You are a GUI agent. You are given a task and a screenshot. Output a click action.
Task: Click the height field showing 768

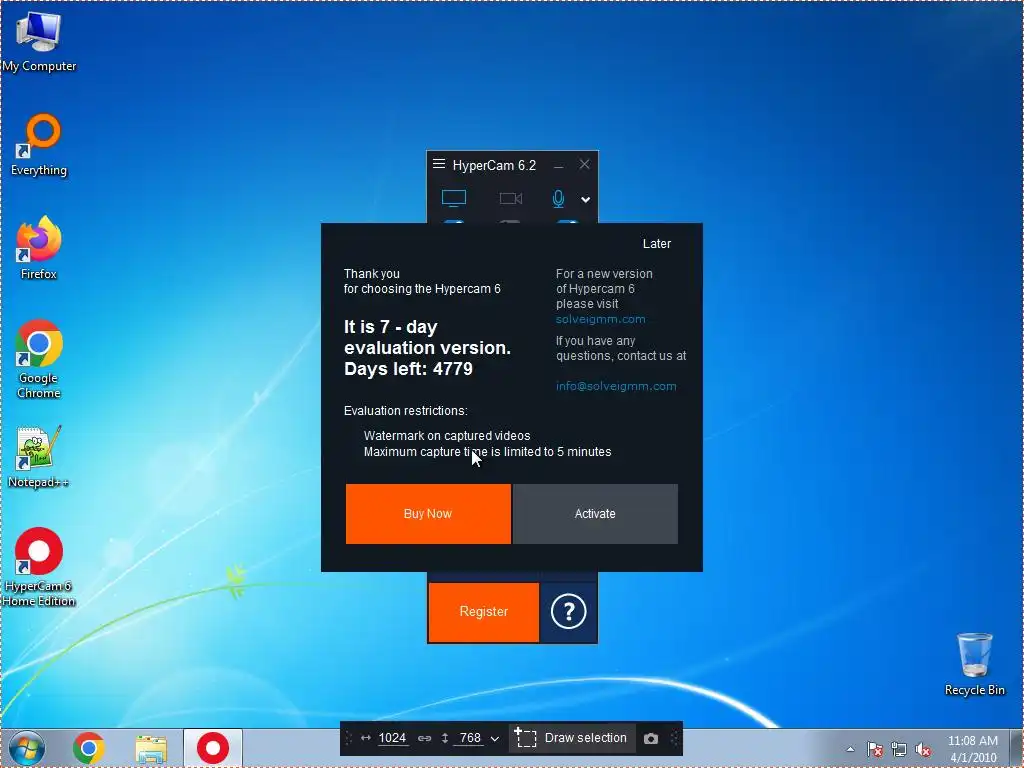[x=470, y=738]
